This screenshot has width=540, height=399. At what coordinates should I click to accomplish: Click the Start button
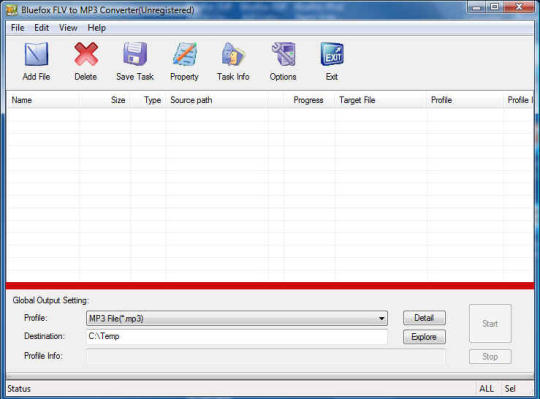tap(490, 324)
